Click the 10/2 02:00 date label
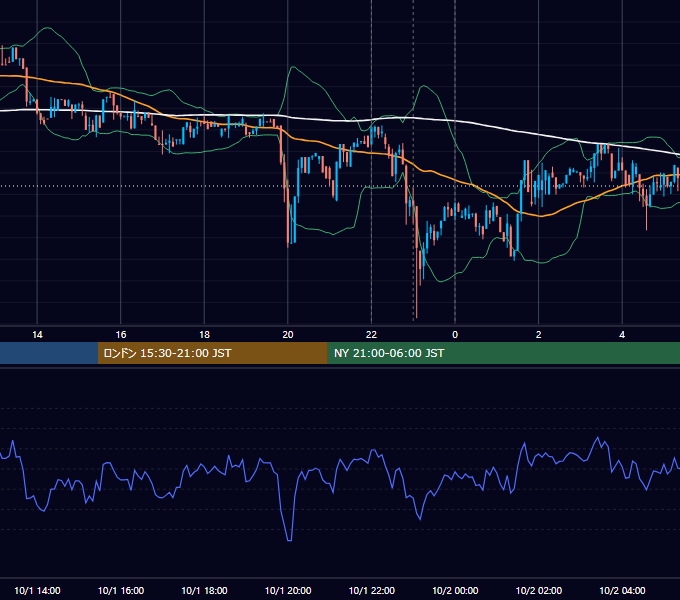 tap(539, 590)
